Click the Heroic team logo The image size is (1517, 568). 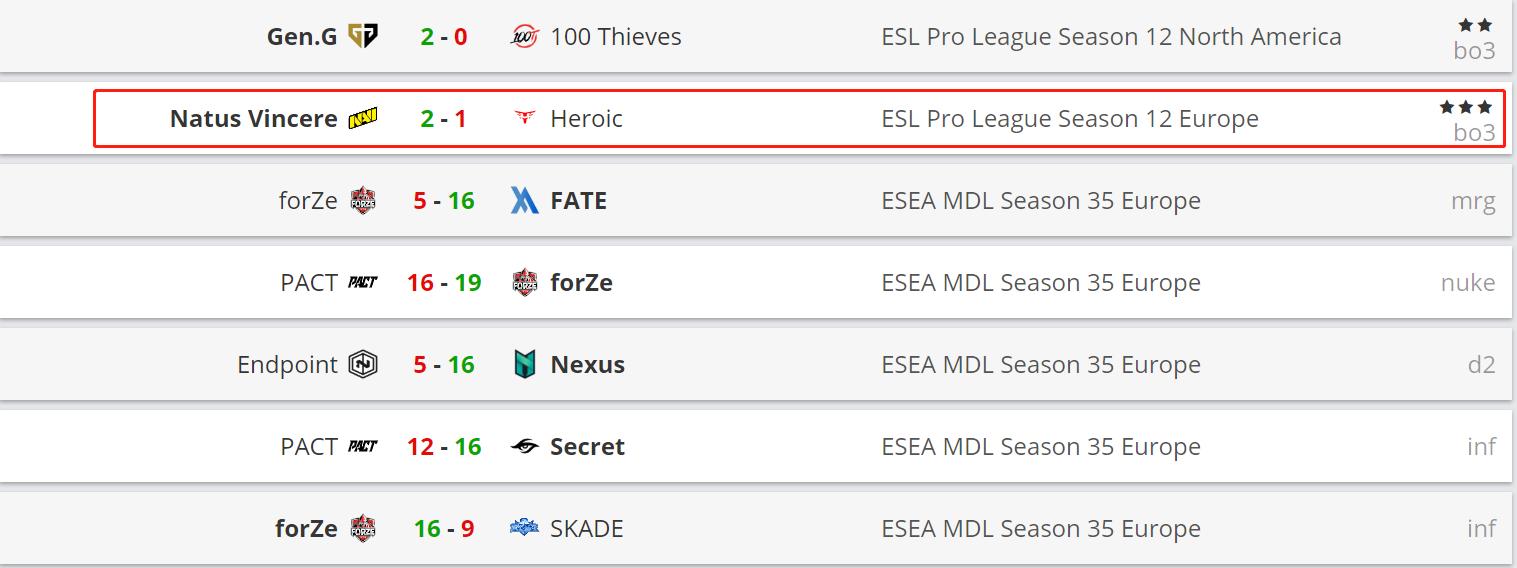click(524, 119)
